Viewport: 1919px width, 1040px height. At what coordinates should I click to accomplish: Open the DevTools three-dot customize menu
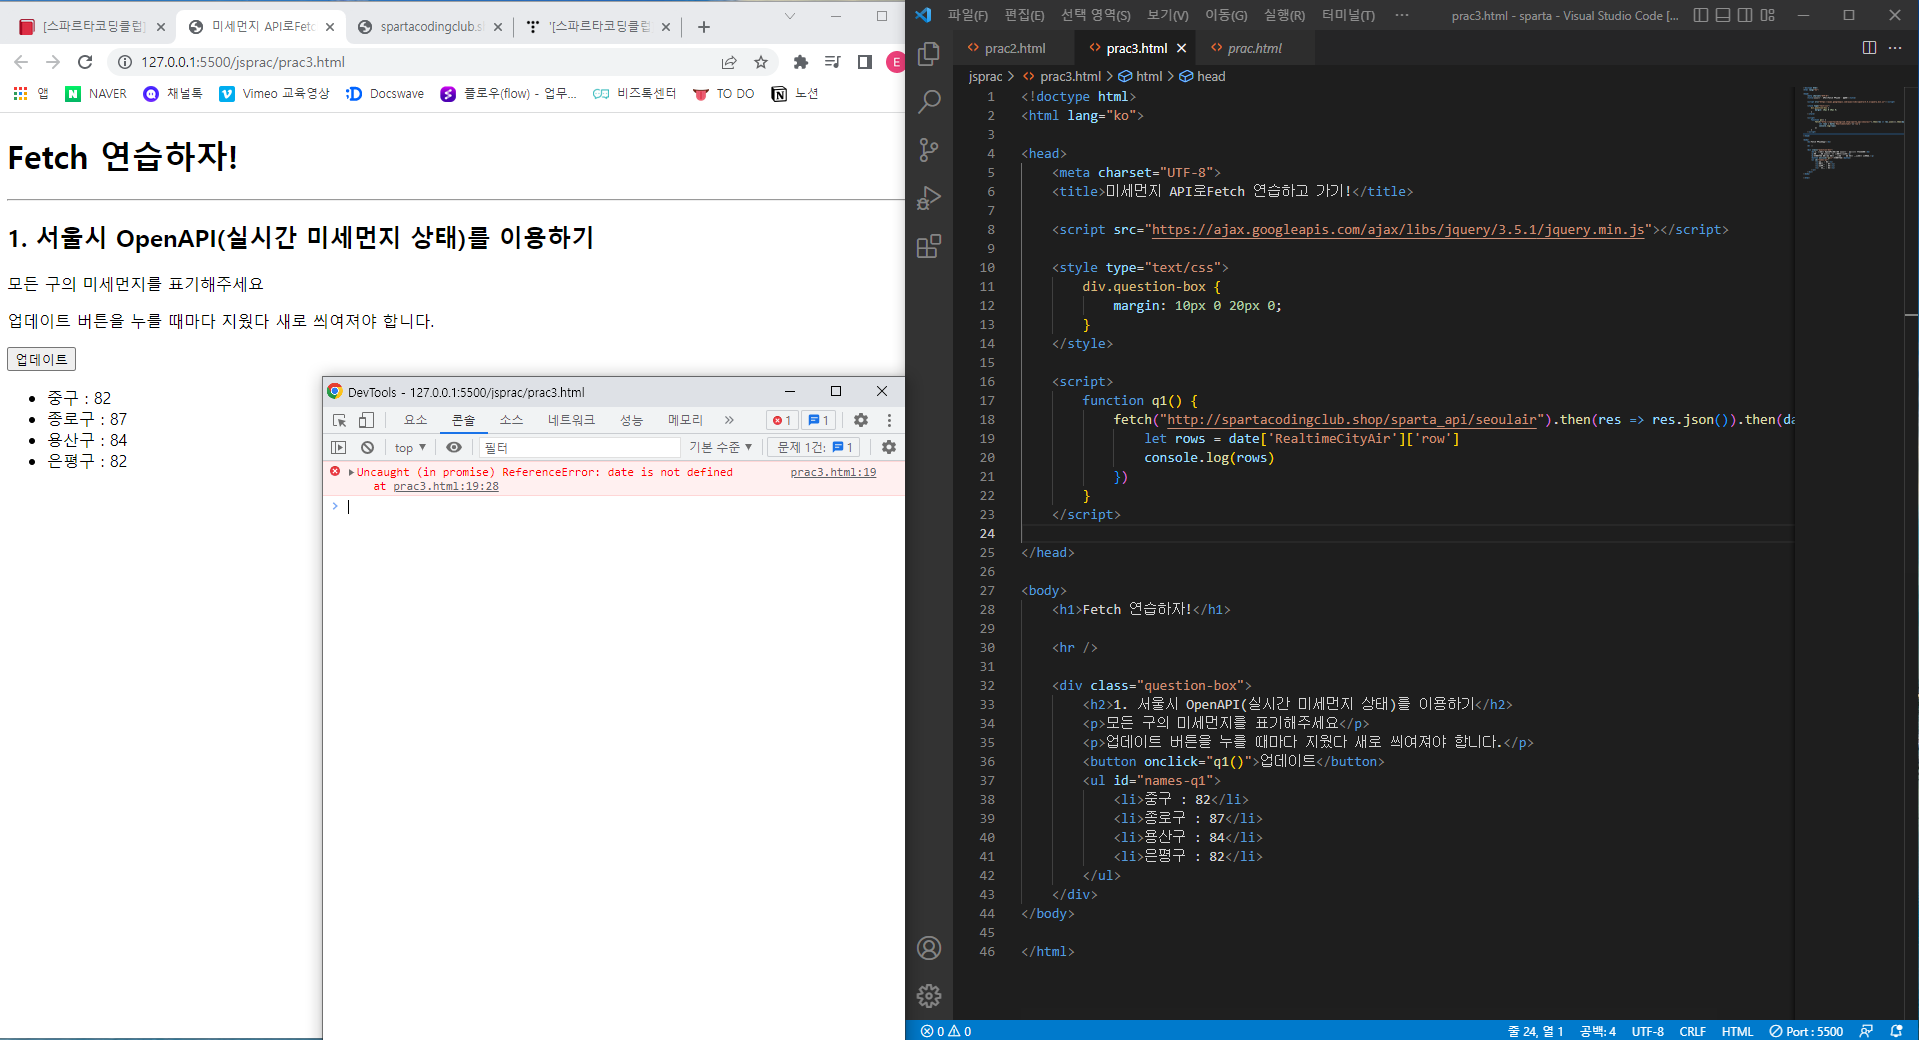(889, 420)
